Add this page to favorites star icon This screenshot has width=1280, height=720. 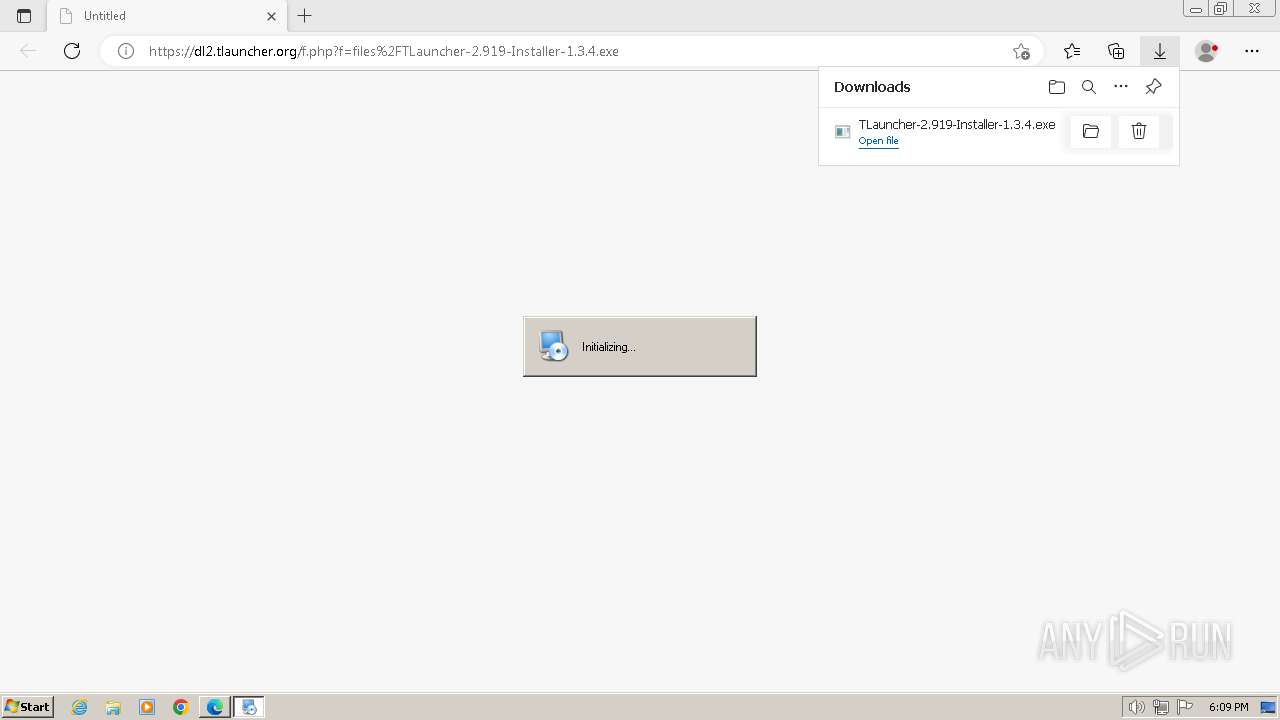click(x=1021, y=51)
